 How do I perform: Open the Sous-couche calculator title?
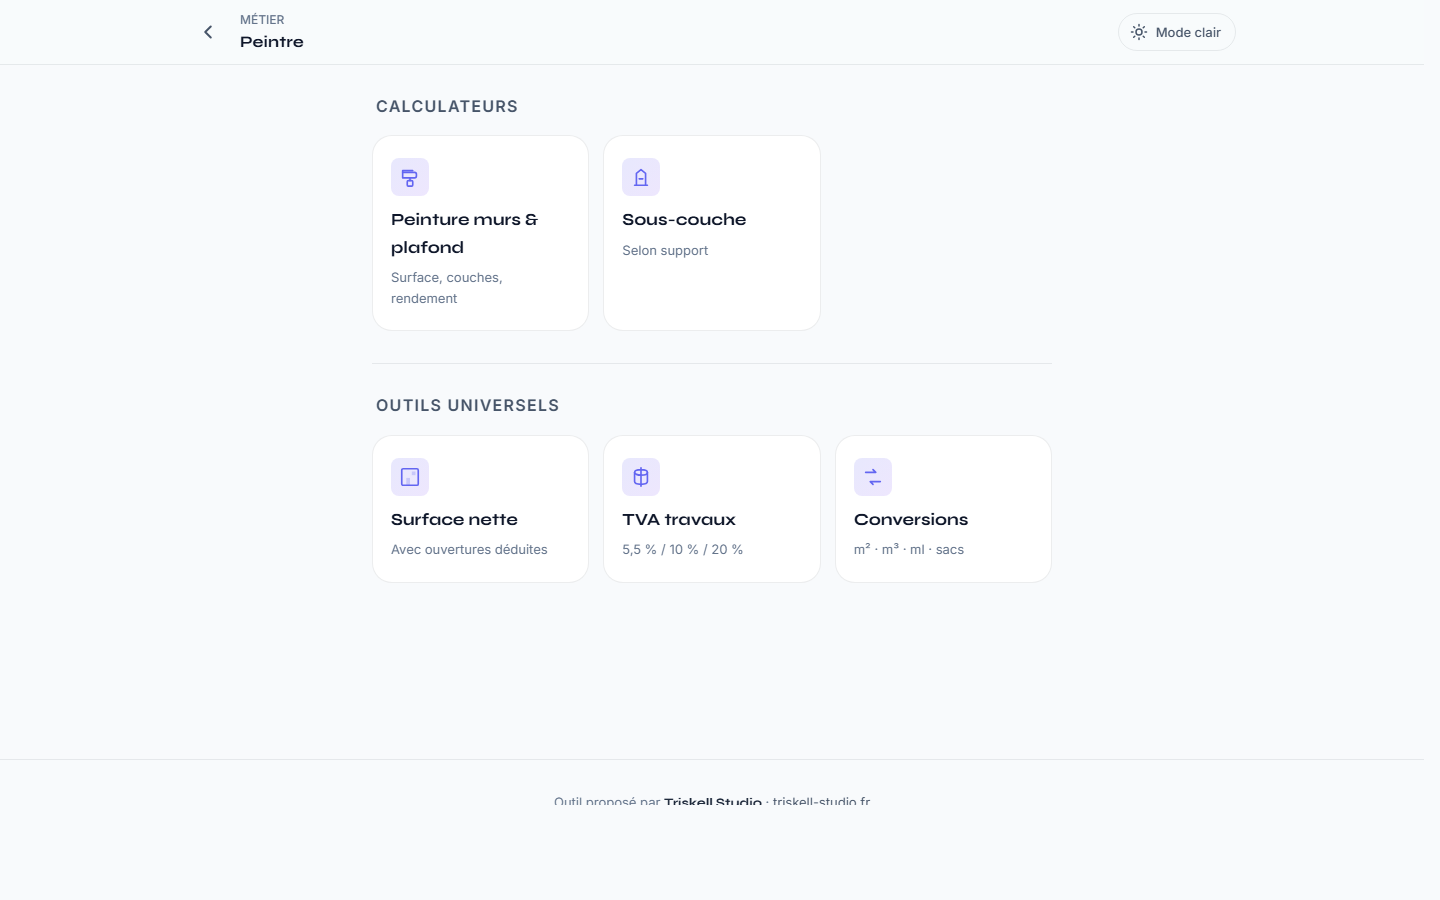[684, 219]
